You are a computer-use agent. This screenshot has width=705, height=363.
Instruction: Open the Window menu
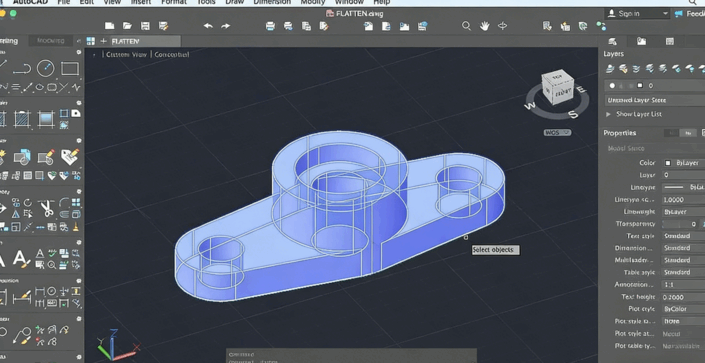pyautogui.click(x=349, y=2)
